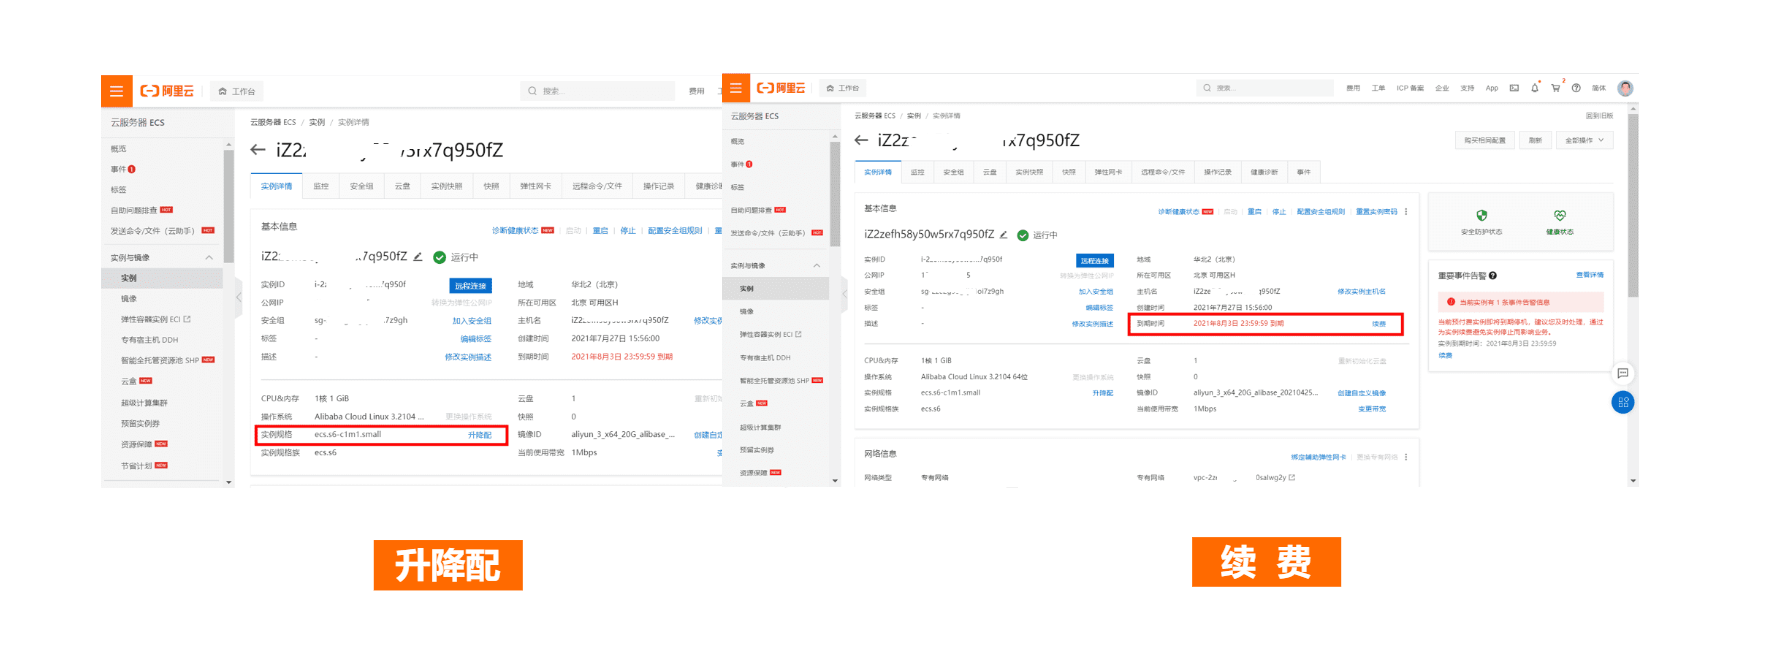Click 远程连接 button in left screenshot
This screenshot has width=1784, height=651.
470,286
